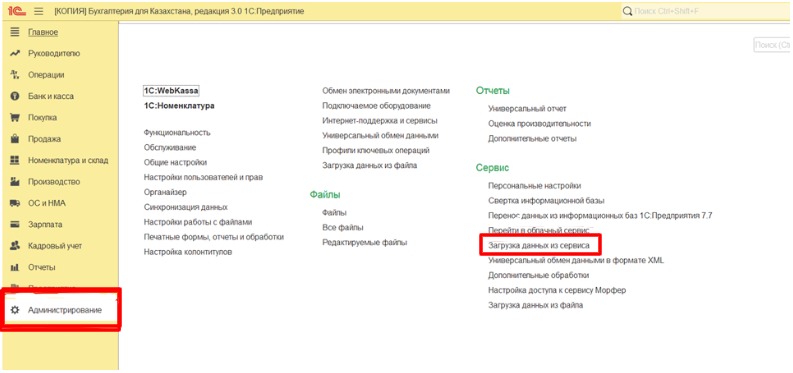Open Синхронизация данных
The height and width of the screenshot is (373, 793).
pos(186,207)
